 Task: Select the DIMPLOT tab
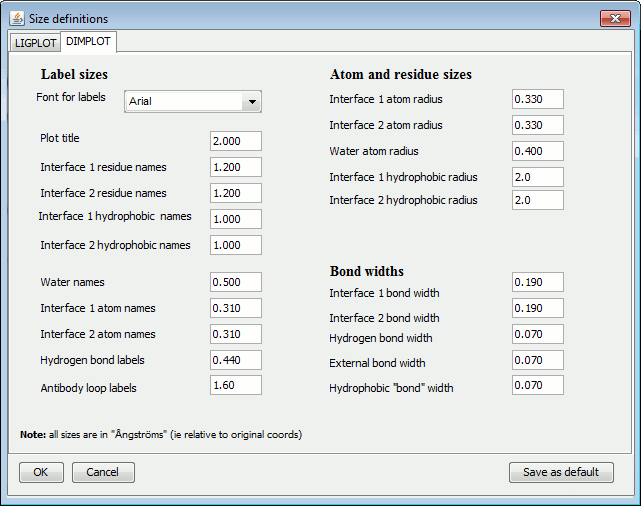[89, 42]
